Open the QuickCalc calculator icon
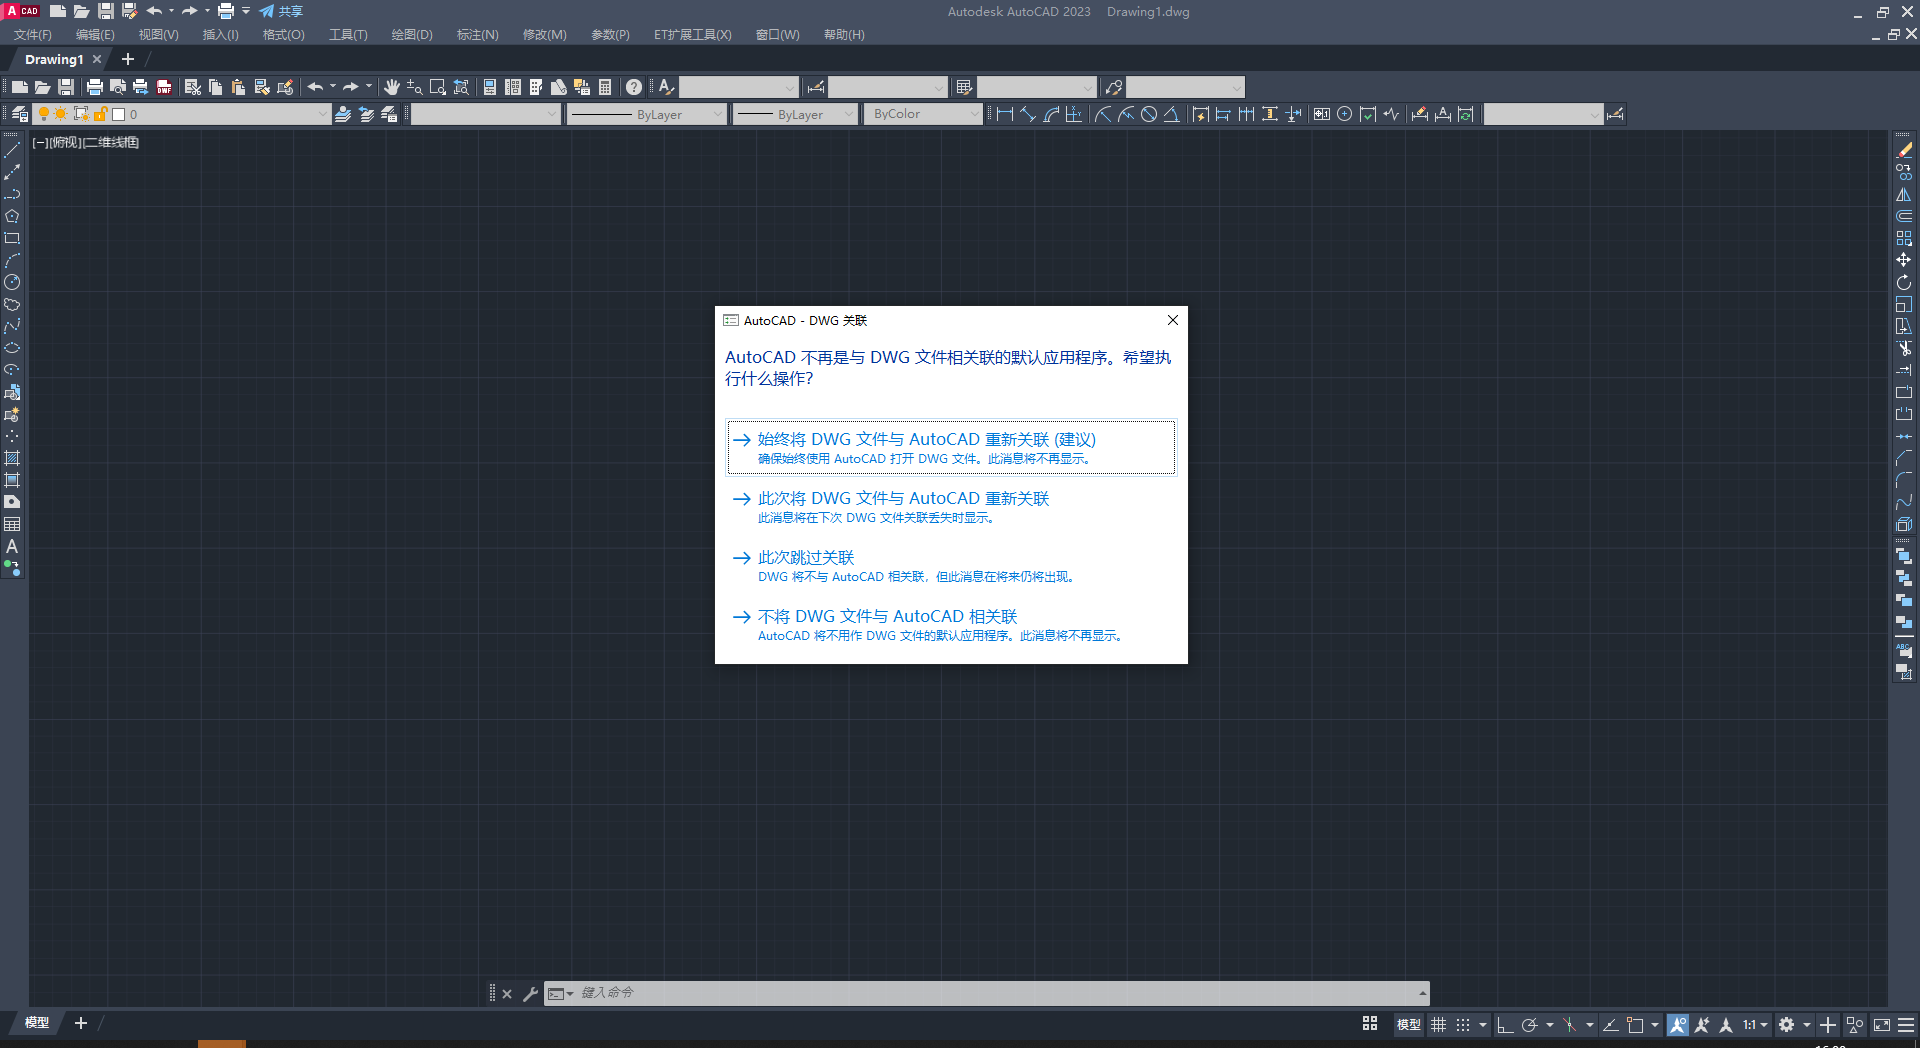 tap(605, 88)
